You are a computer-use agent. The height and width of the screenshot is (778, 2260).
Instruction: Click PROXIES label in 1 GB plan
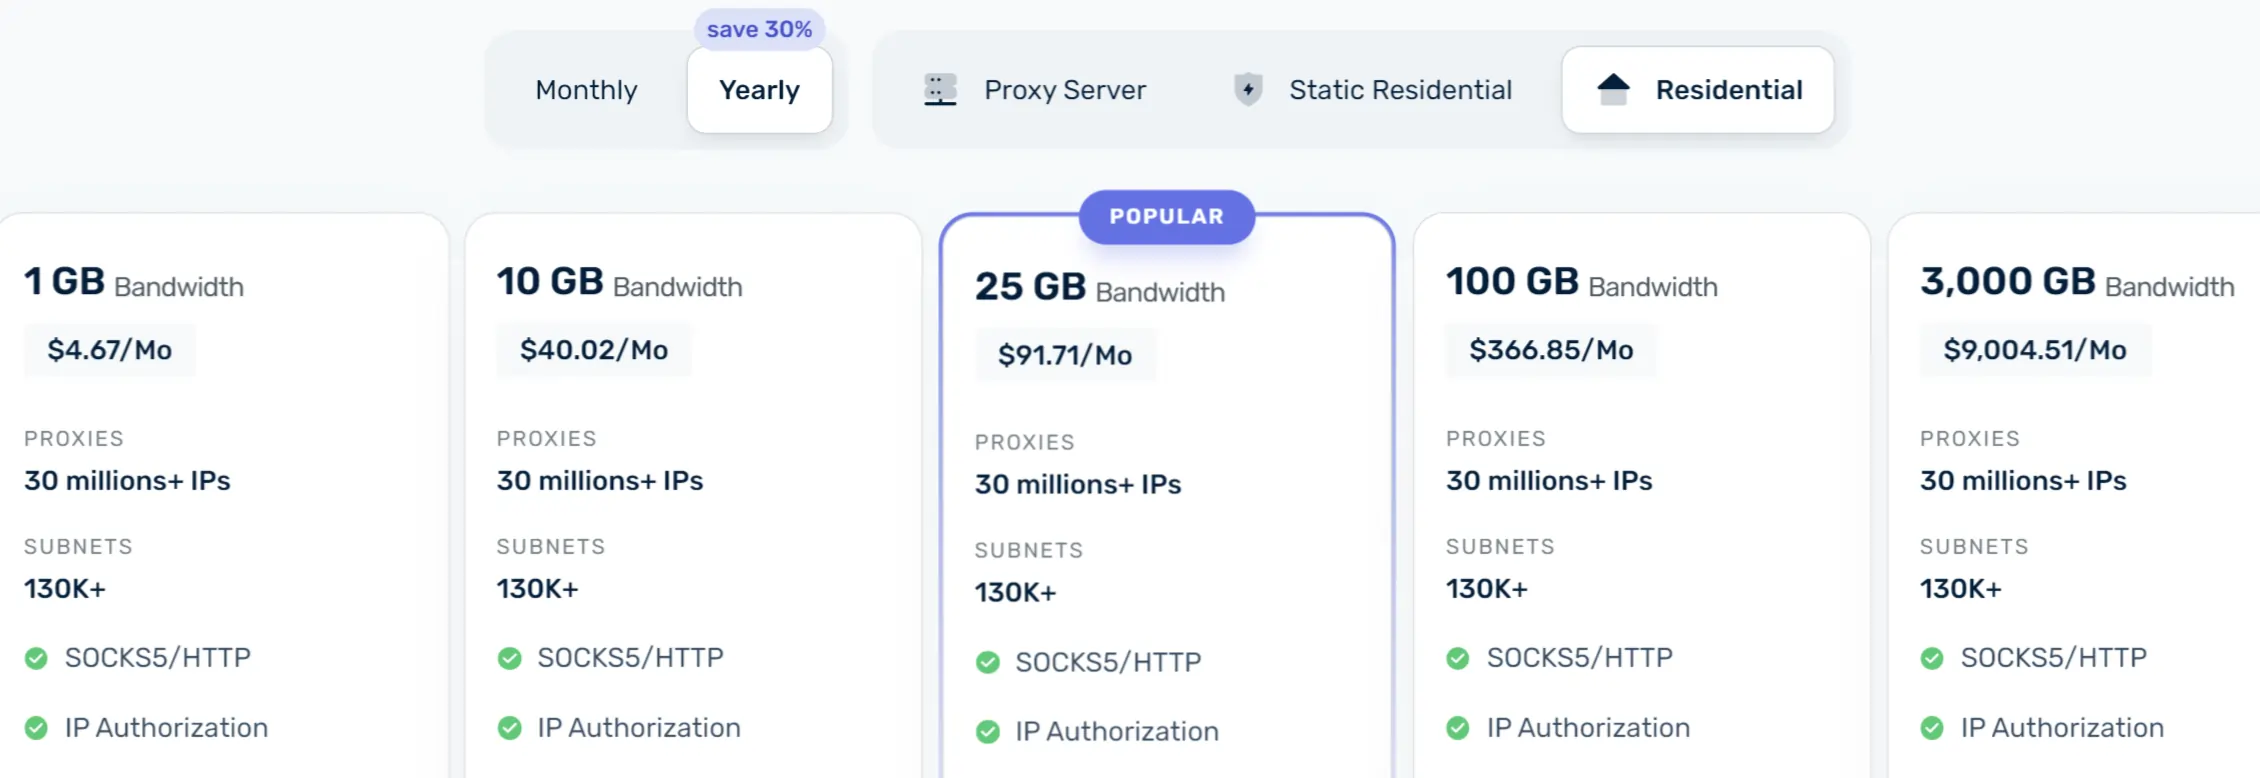coord(74,439)
